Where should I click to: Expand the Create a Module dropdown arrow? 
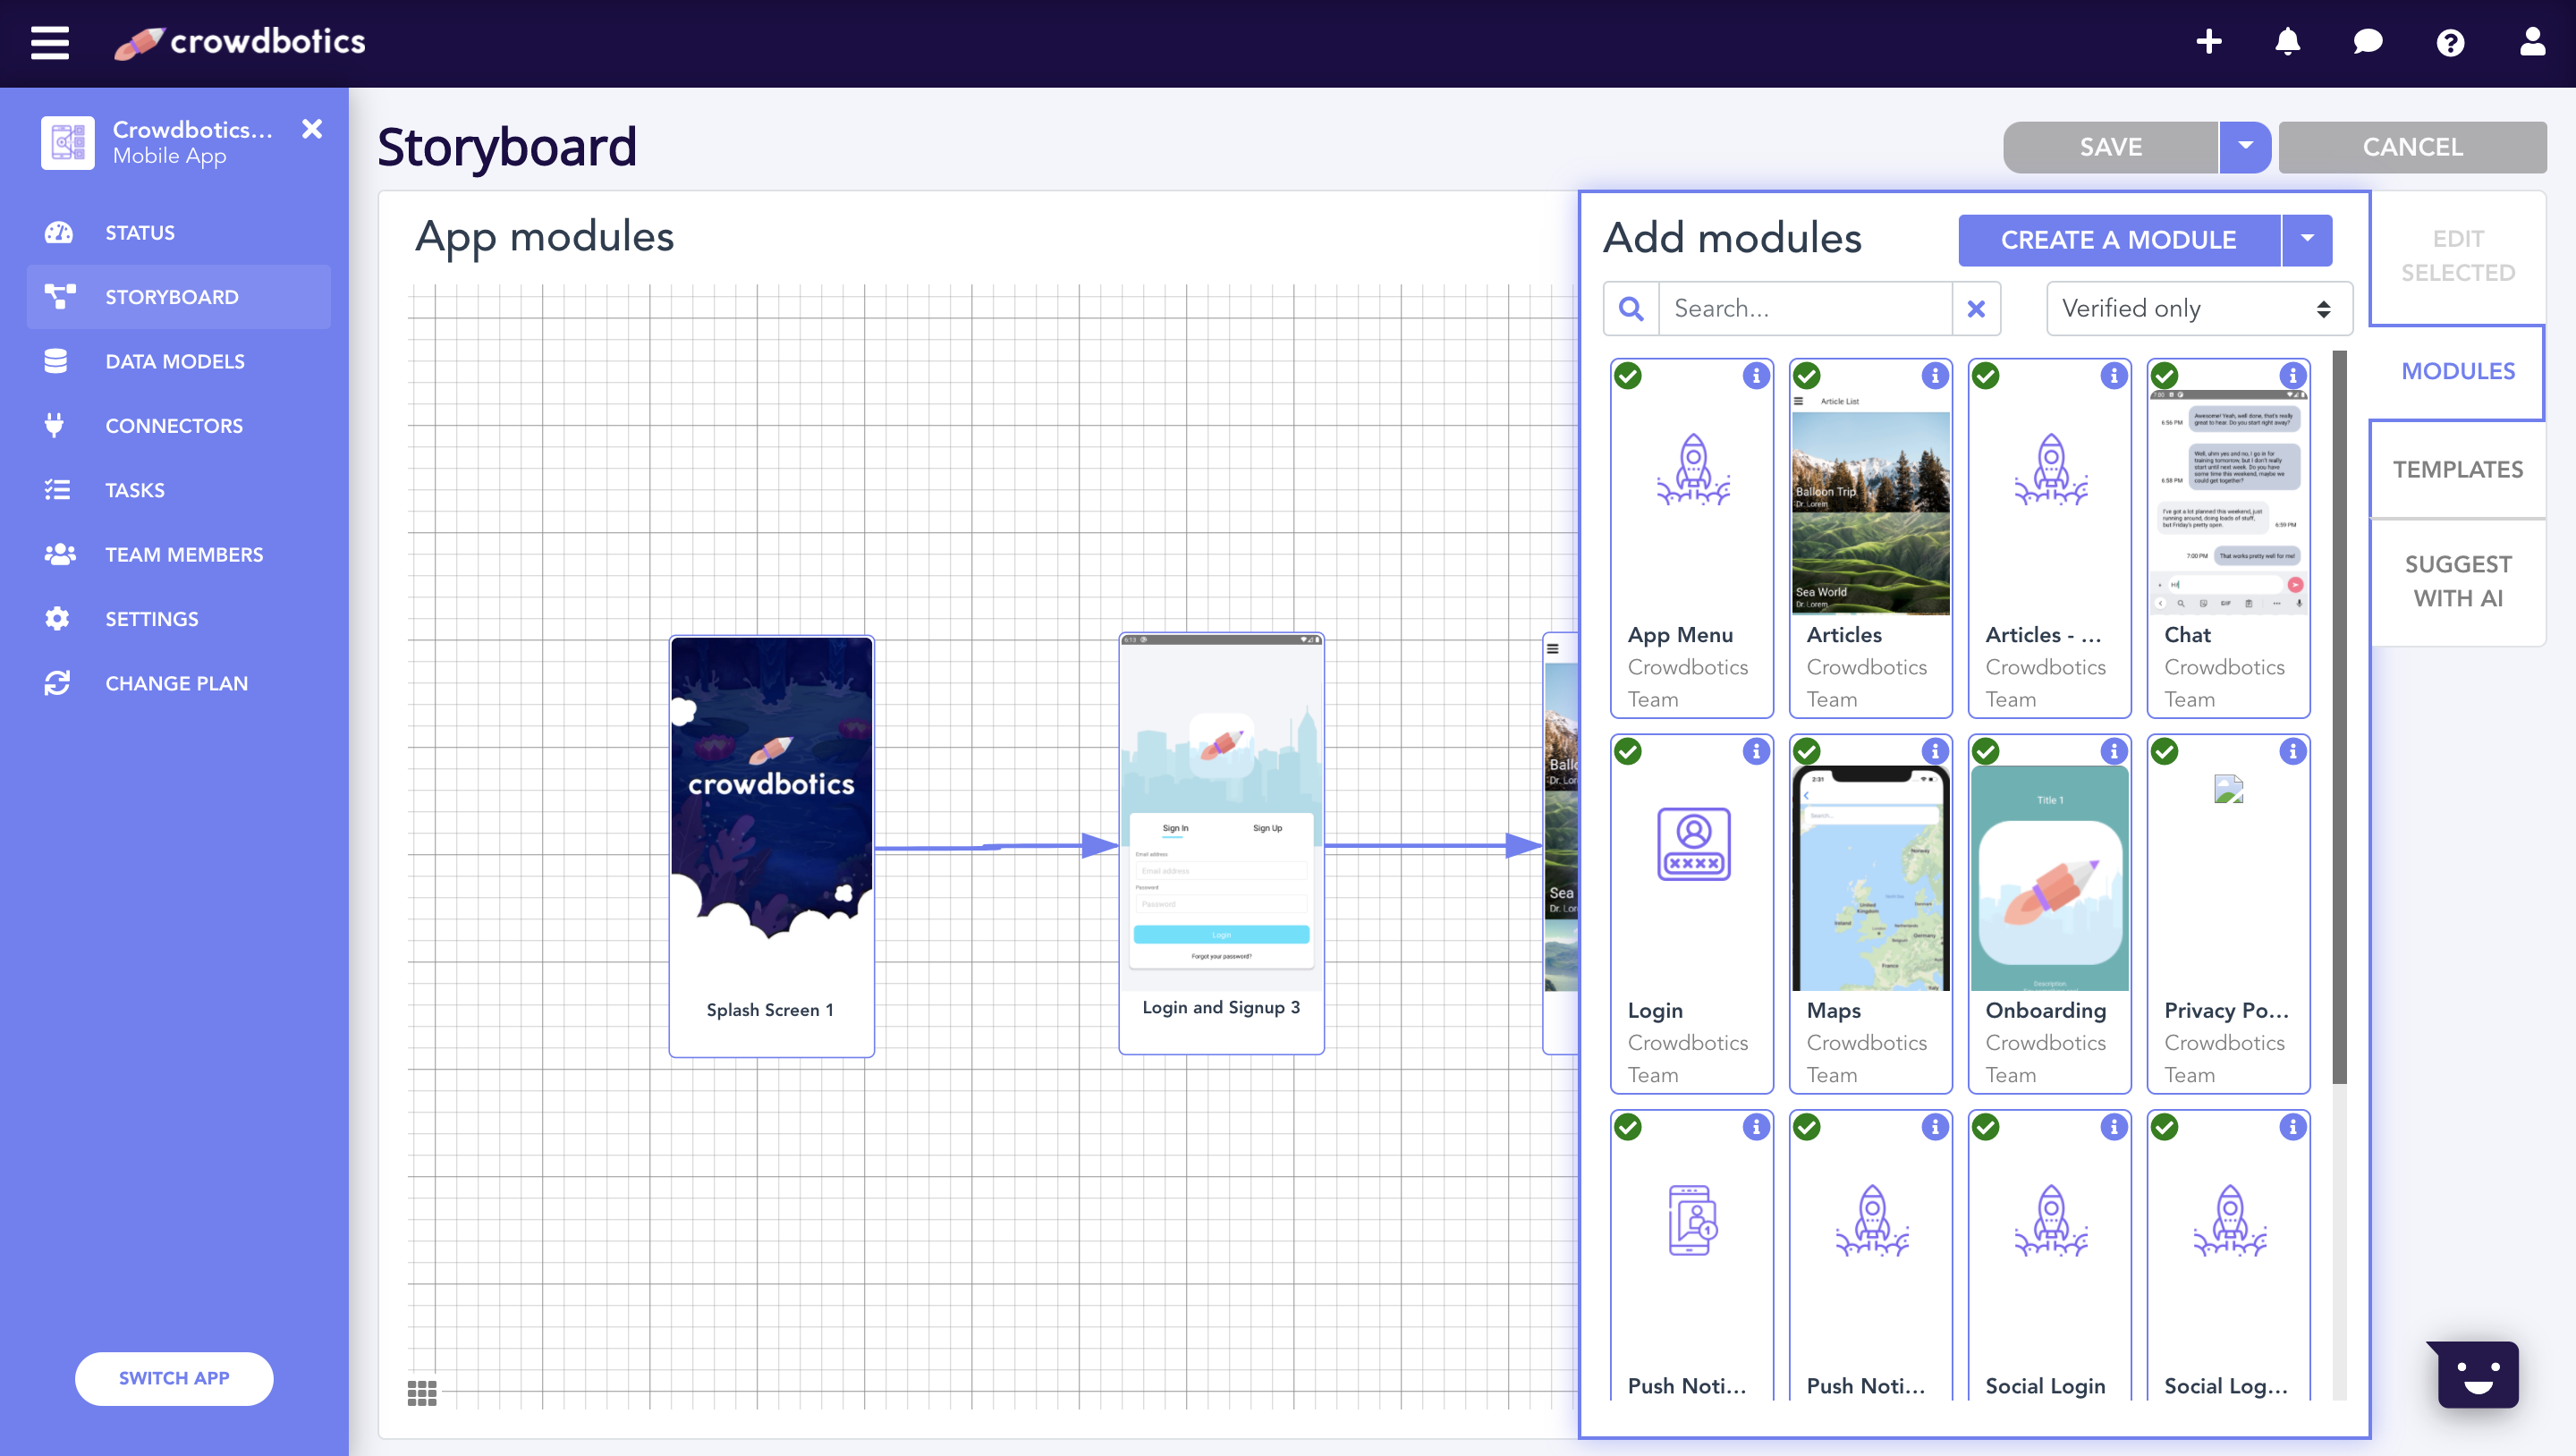coord(2307,240)
